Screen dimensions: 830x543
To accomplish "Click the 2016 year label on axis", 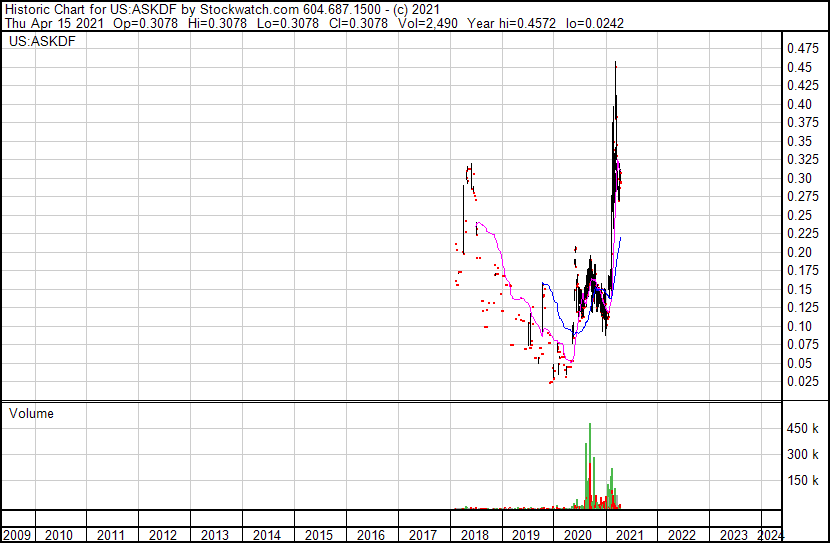I will coord(371,535).
